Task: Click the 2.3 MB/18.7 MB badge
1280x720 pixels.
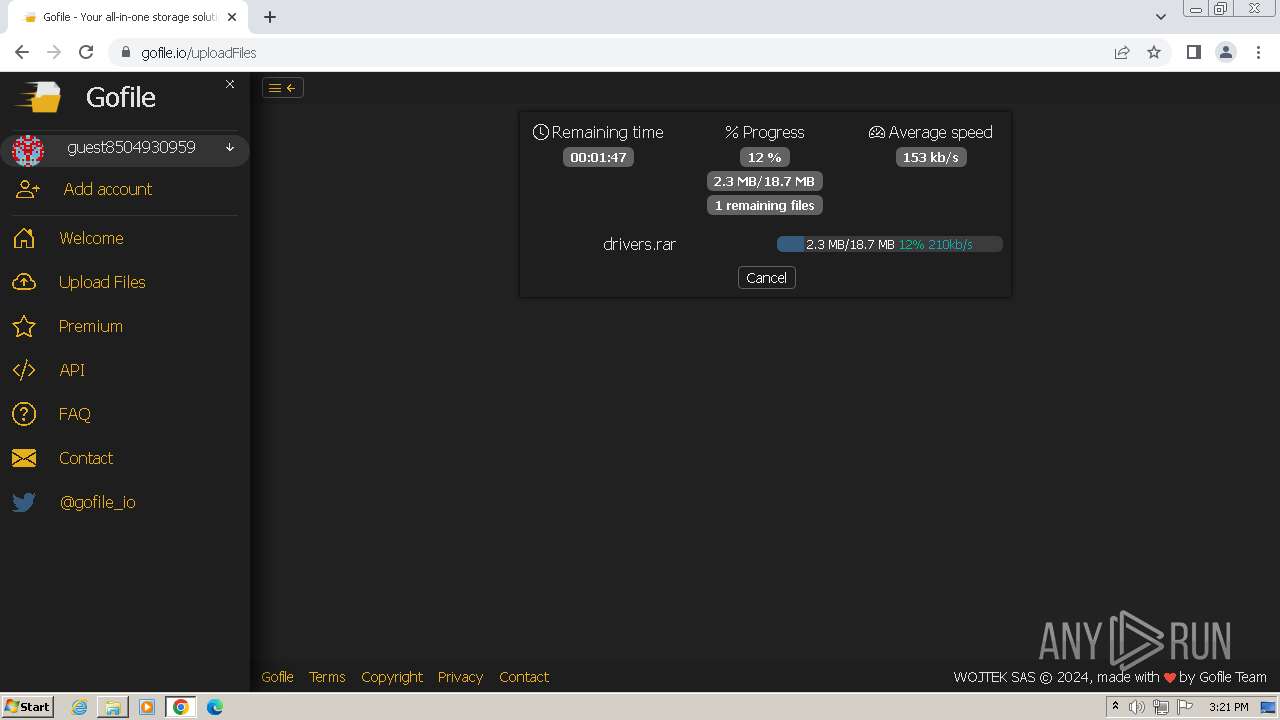Action: pyautogui.click(x=765, y=181)
